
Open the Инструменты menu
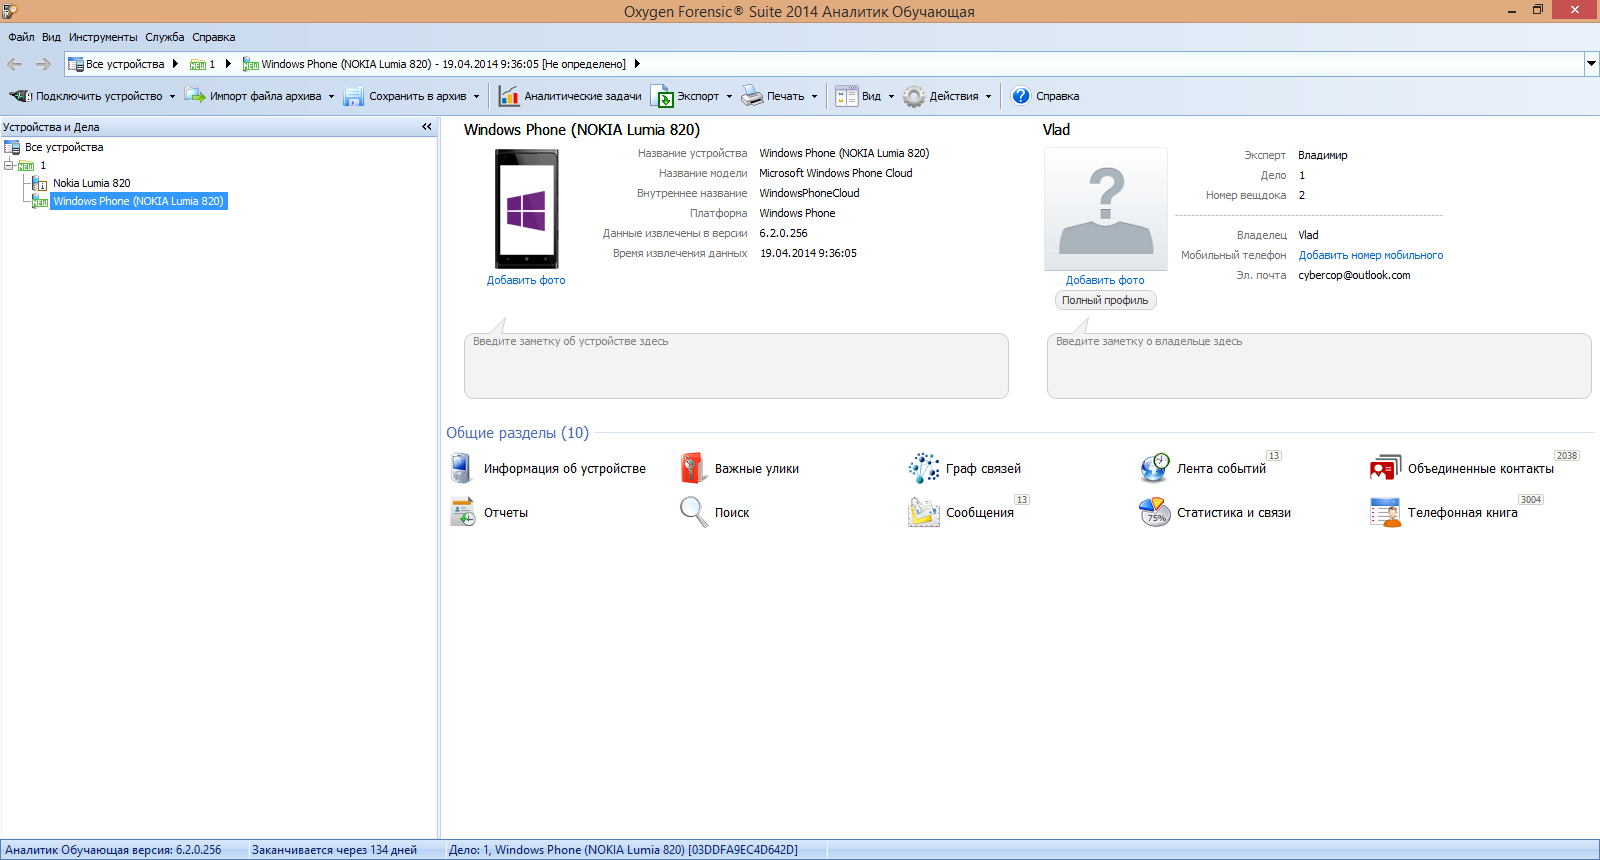click(x=103, y=37)
